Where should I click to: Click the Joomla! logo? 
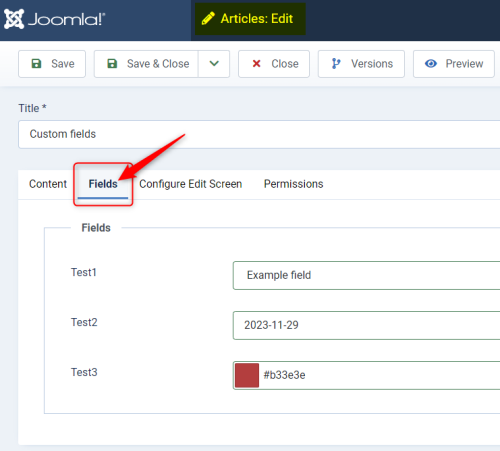point(54,19)
